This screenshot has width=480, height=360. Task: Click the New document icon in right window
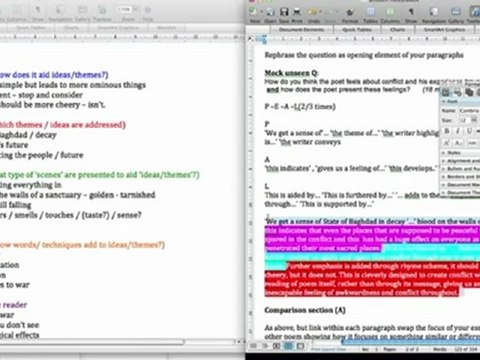click(254, 12)
